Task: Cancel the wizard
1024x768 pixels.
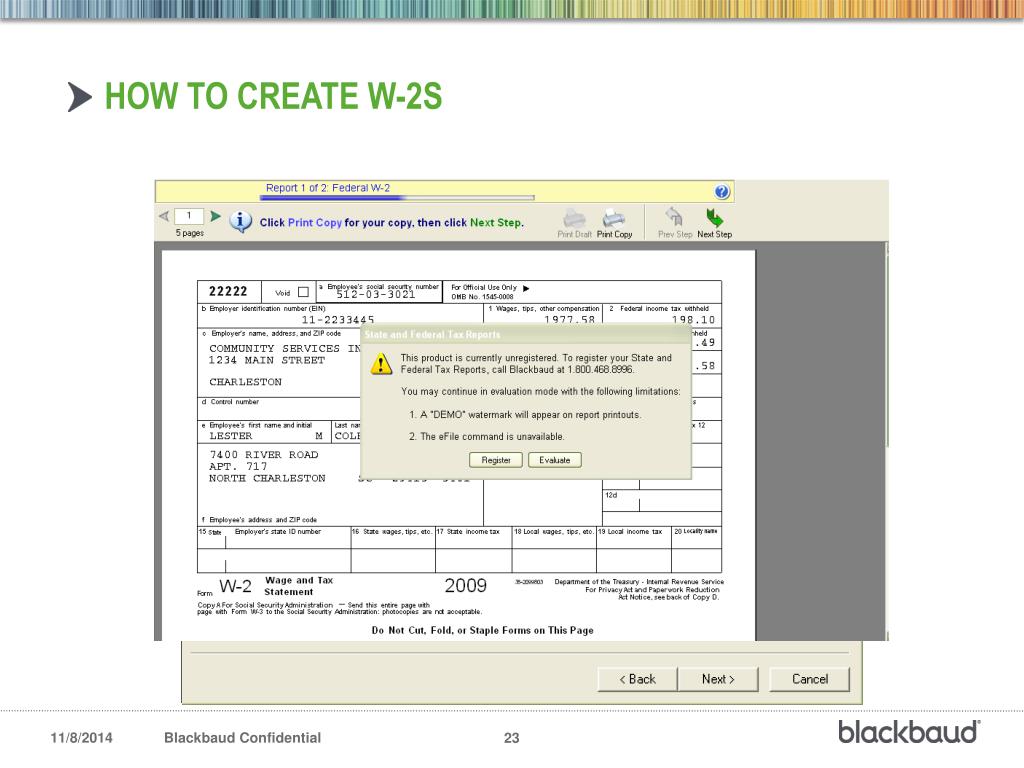Action: click(809, 679)
